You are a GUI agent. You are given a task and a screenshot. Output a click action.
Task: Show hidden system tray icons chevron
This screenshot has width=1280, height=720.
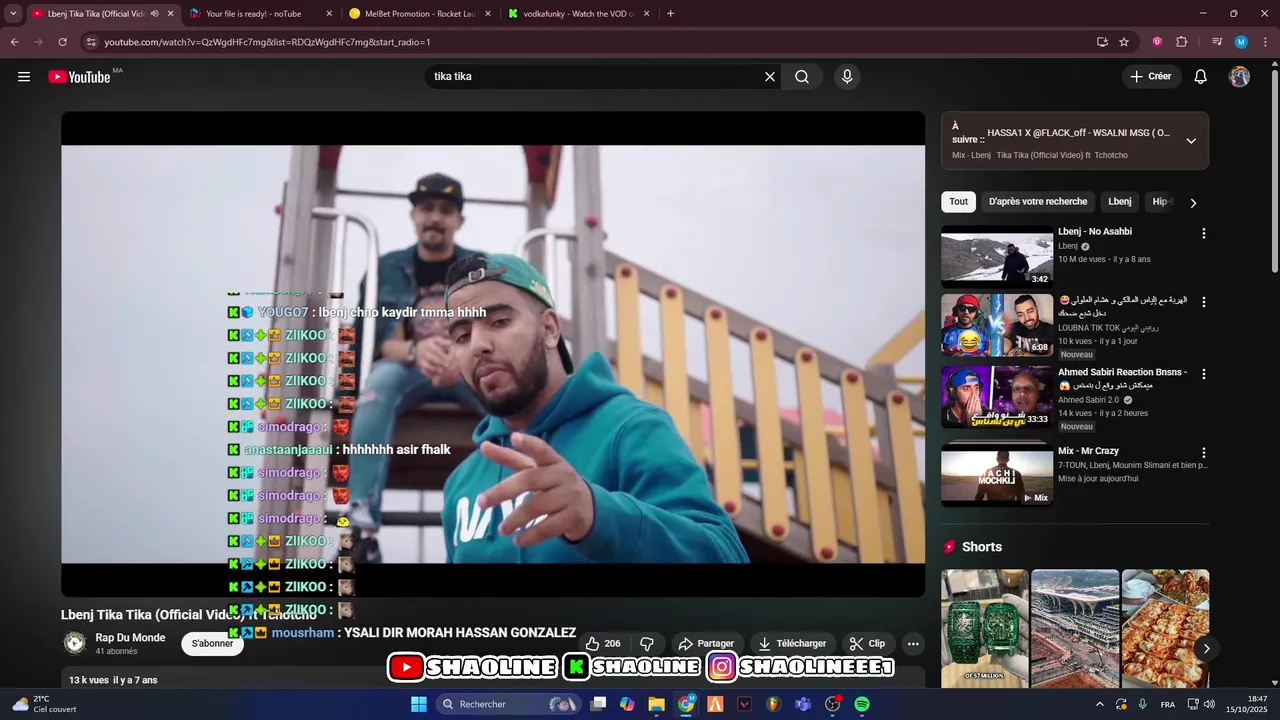1099,704
